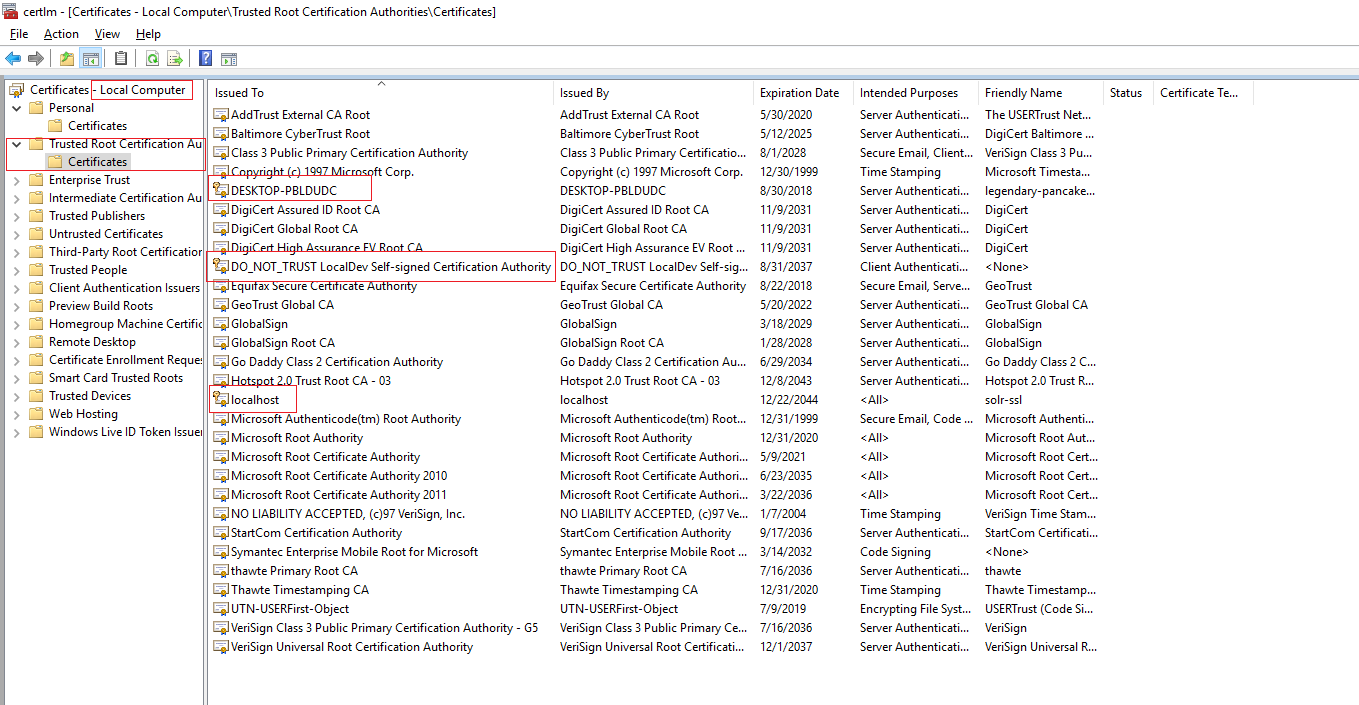Expand the Untrusted Certificates node
1359x705 pixels.
click(16, 233)
